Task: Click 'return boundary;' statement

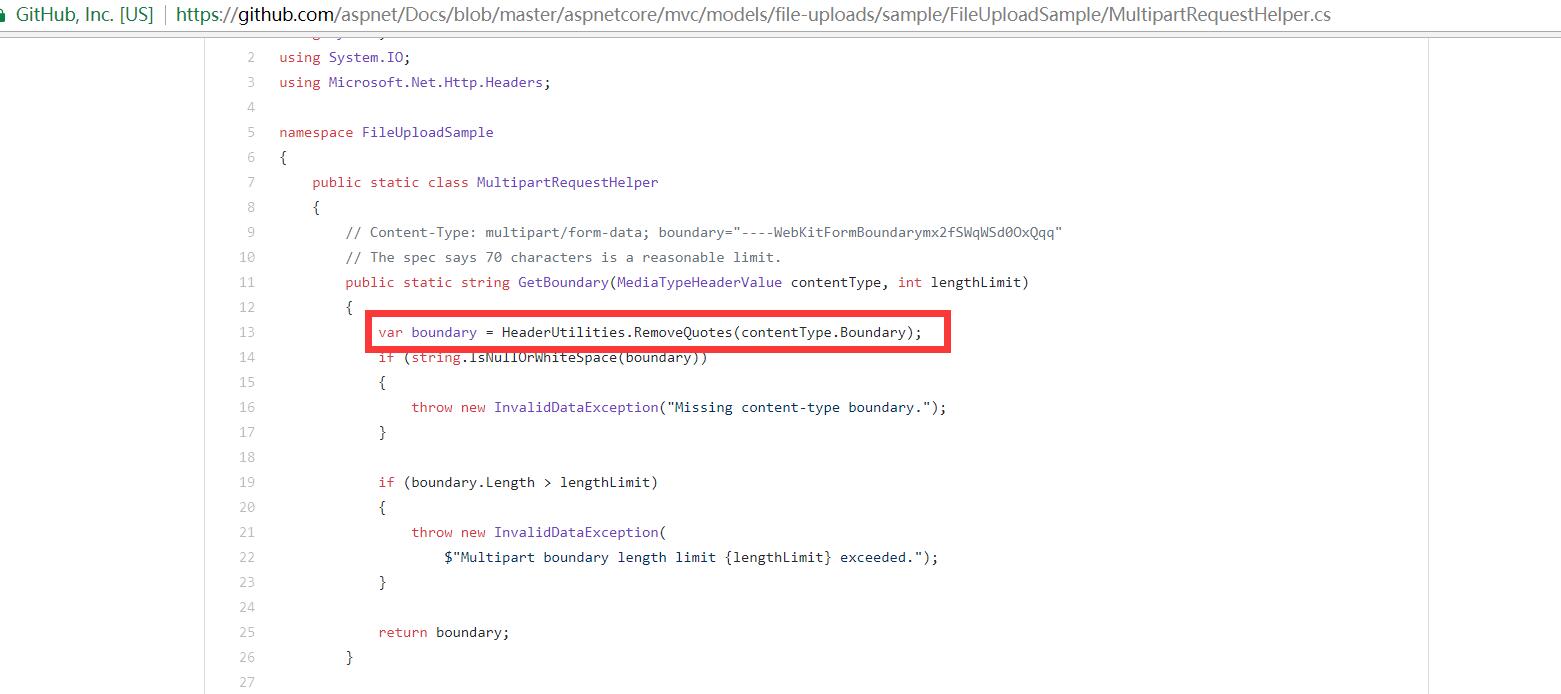Action: click(x=444, y=632)
